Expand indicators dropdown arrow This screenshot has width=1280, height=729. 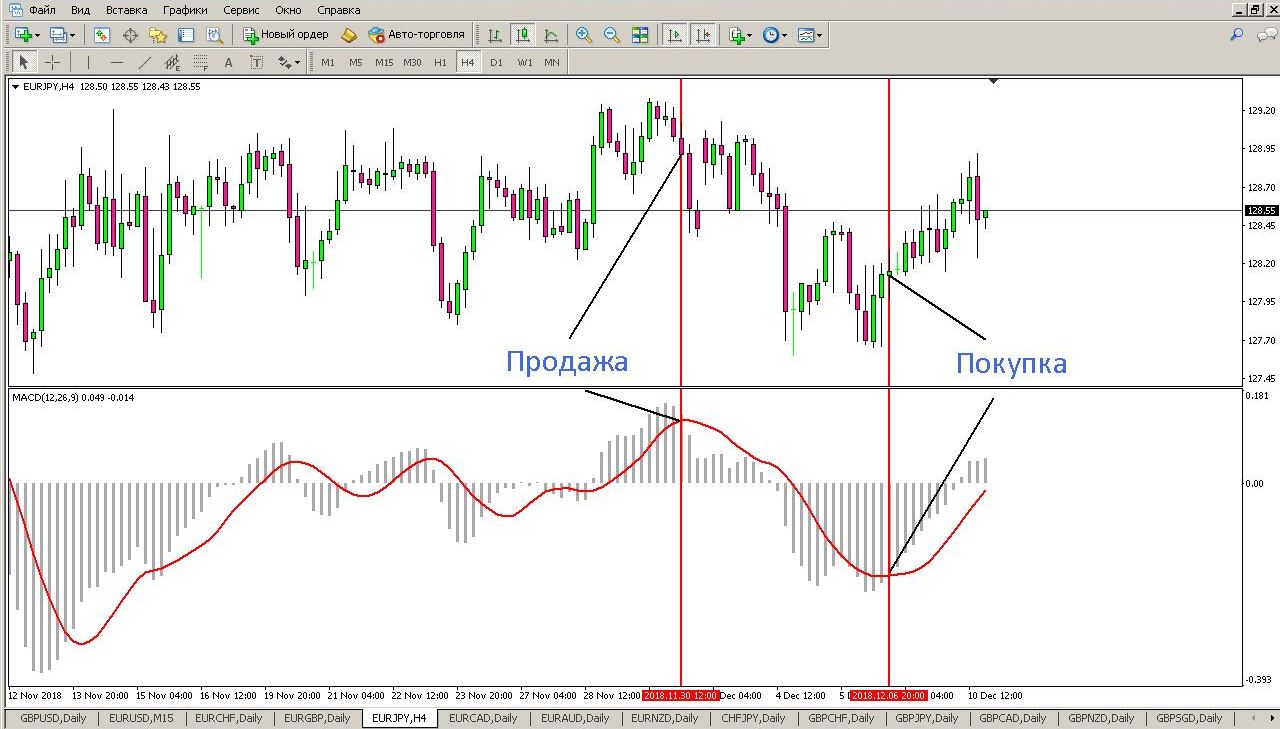[x=750, y=35]
